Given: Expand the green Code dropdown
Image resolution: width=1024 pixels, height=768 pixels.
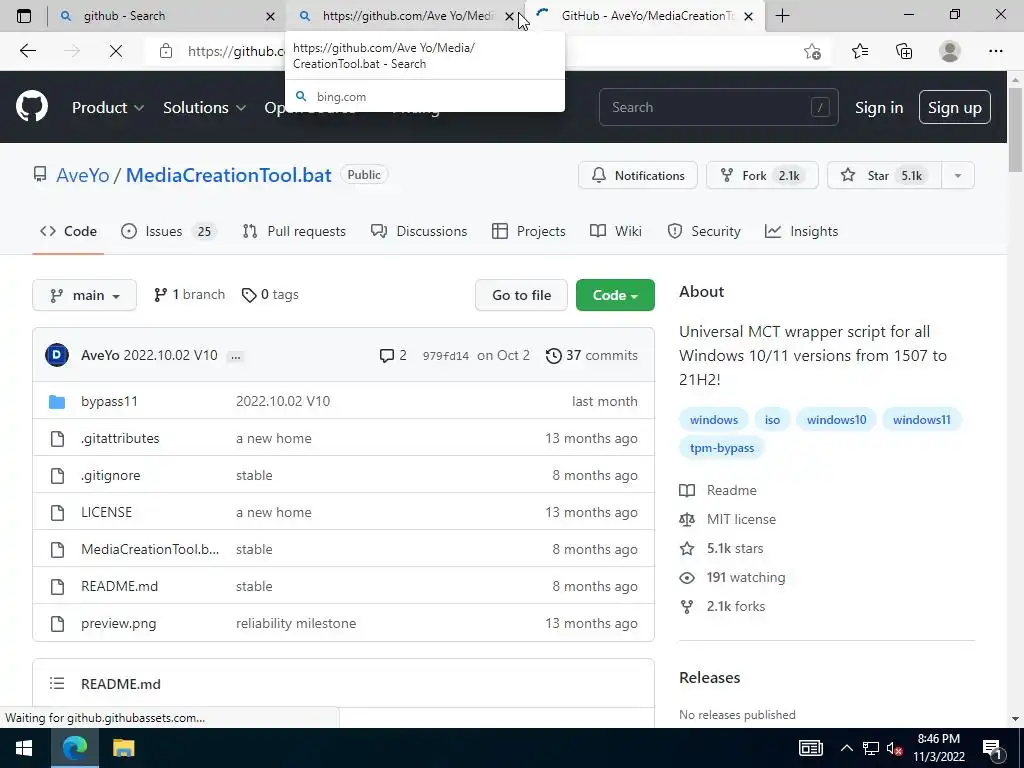Looking at the screenshot, I should point(615,295).
